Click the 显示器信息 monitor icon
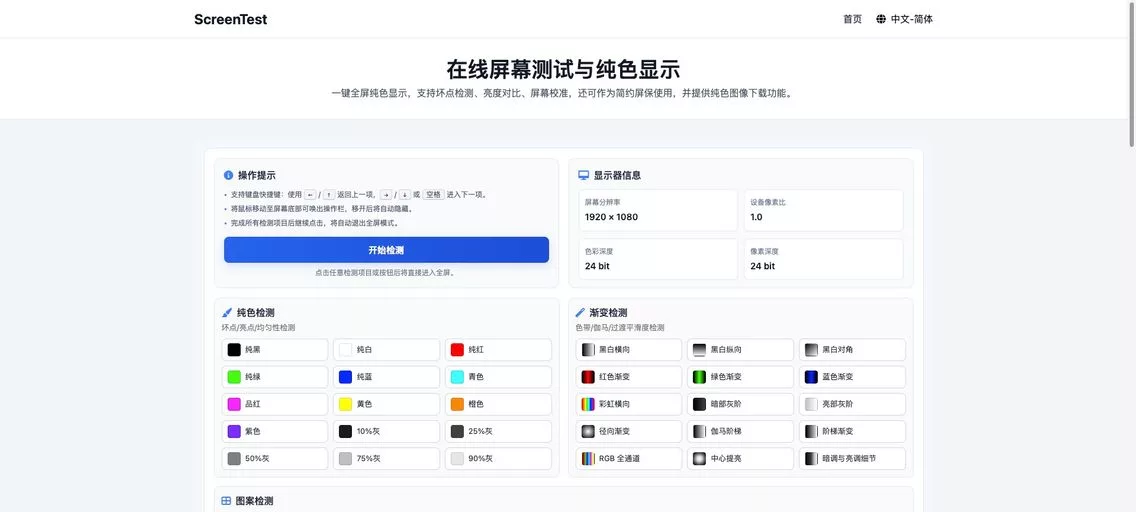 tap(583, 175)
